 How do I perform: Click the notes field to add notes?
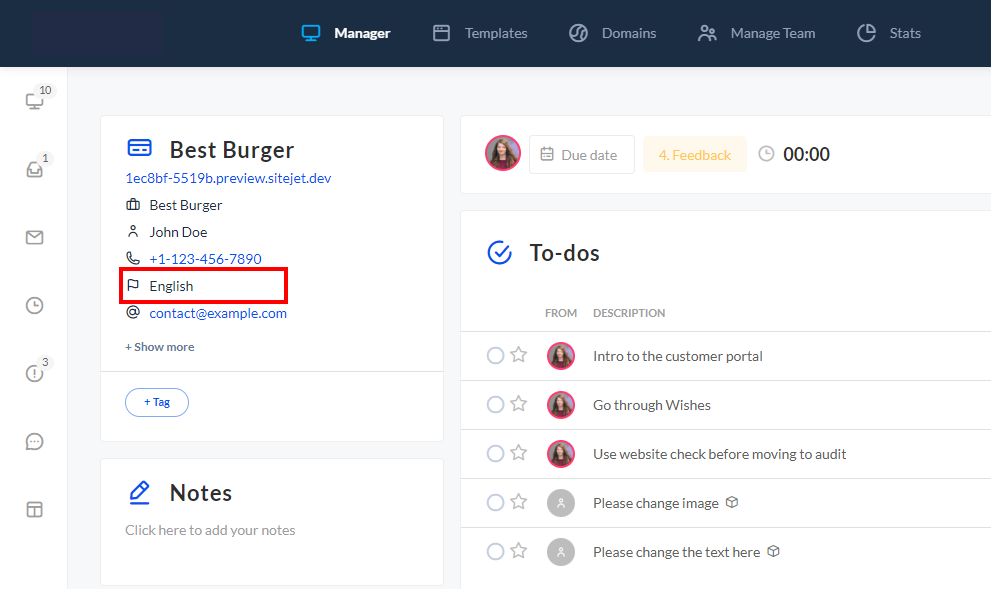[210, 530]
